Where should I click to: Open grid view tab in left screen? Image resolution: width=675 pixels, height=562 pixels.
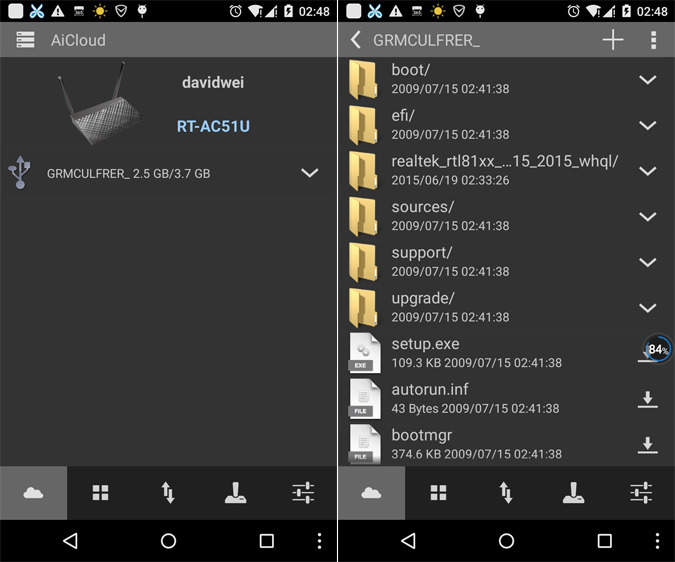click(x=100, y=492)
